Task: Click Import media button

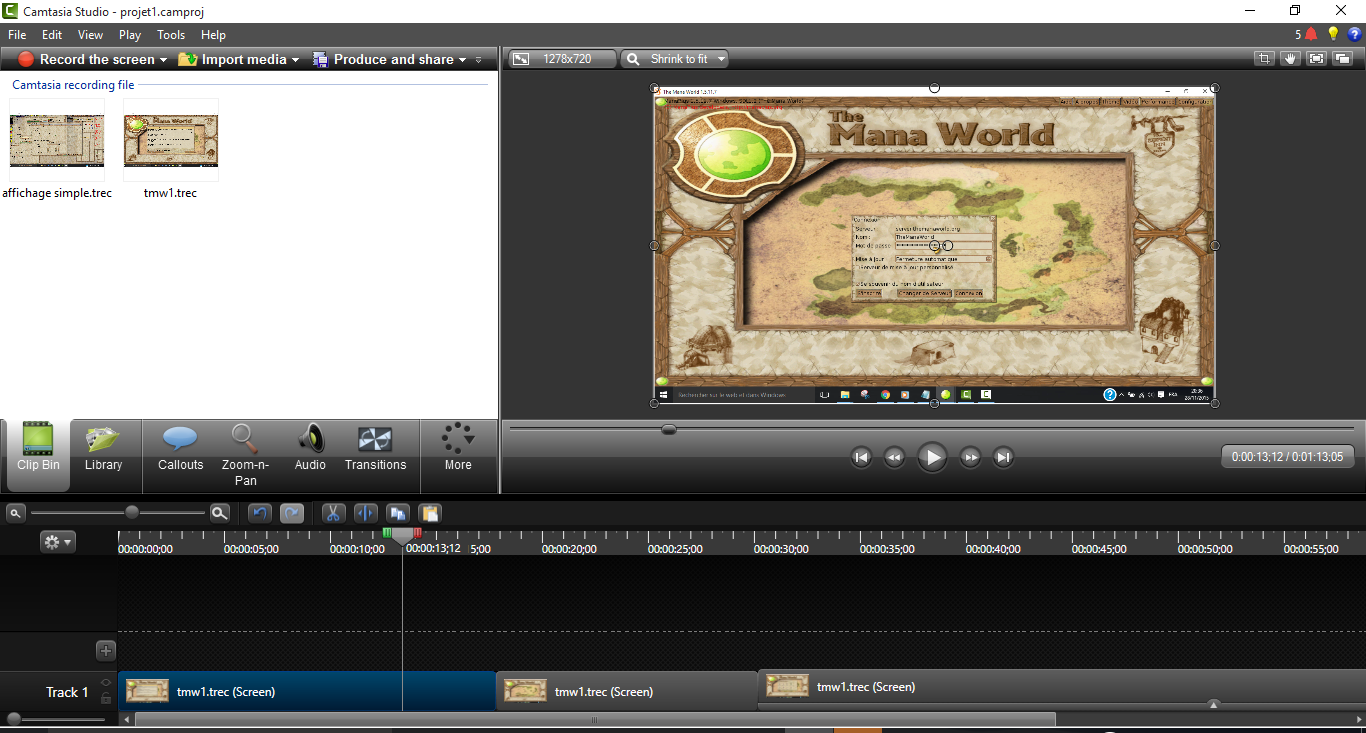Action: (232, 59)
